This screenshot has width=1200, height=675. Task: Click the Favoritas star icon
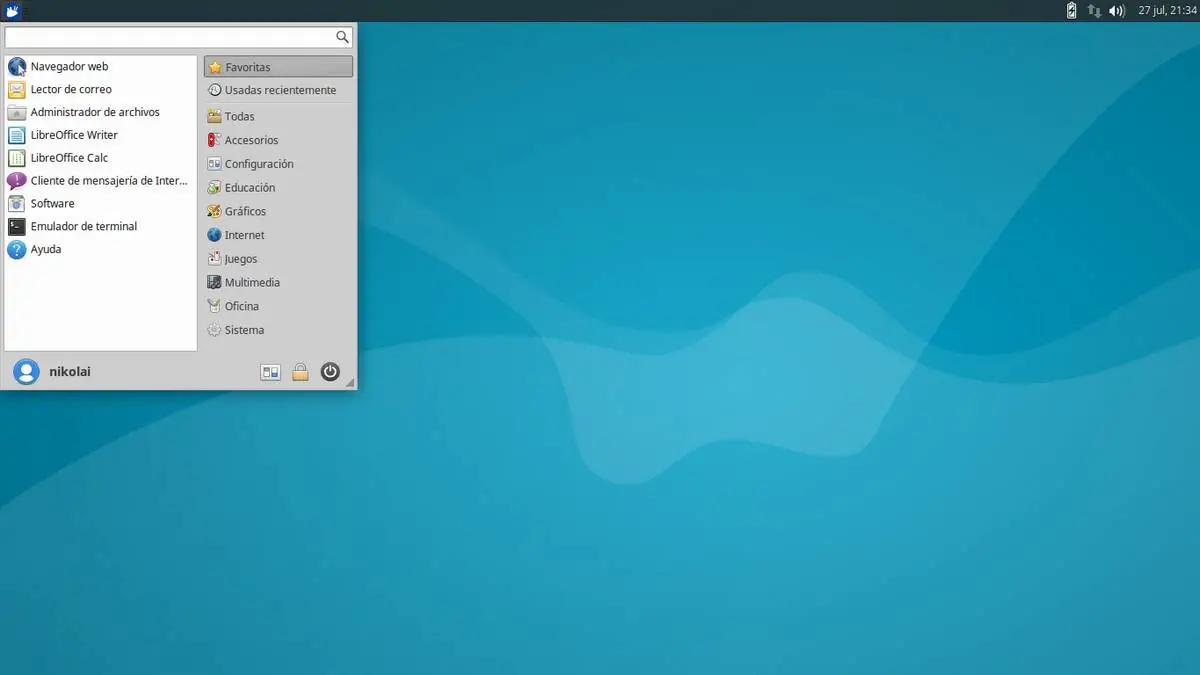tap(215, 68)
